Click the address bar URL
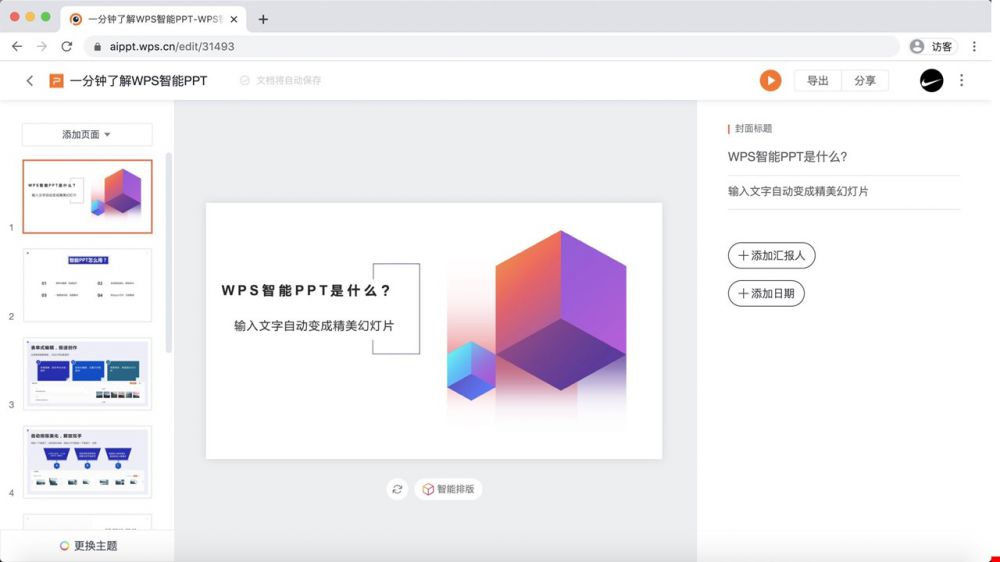Viewport: 1000px width, 562px height. tap(172, 47)
